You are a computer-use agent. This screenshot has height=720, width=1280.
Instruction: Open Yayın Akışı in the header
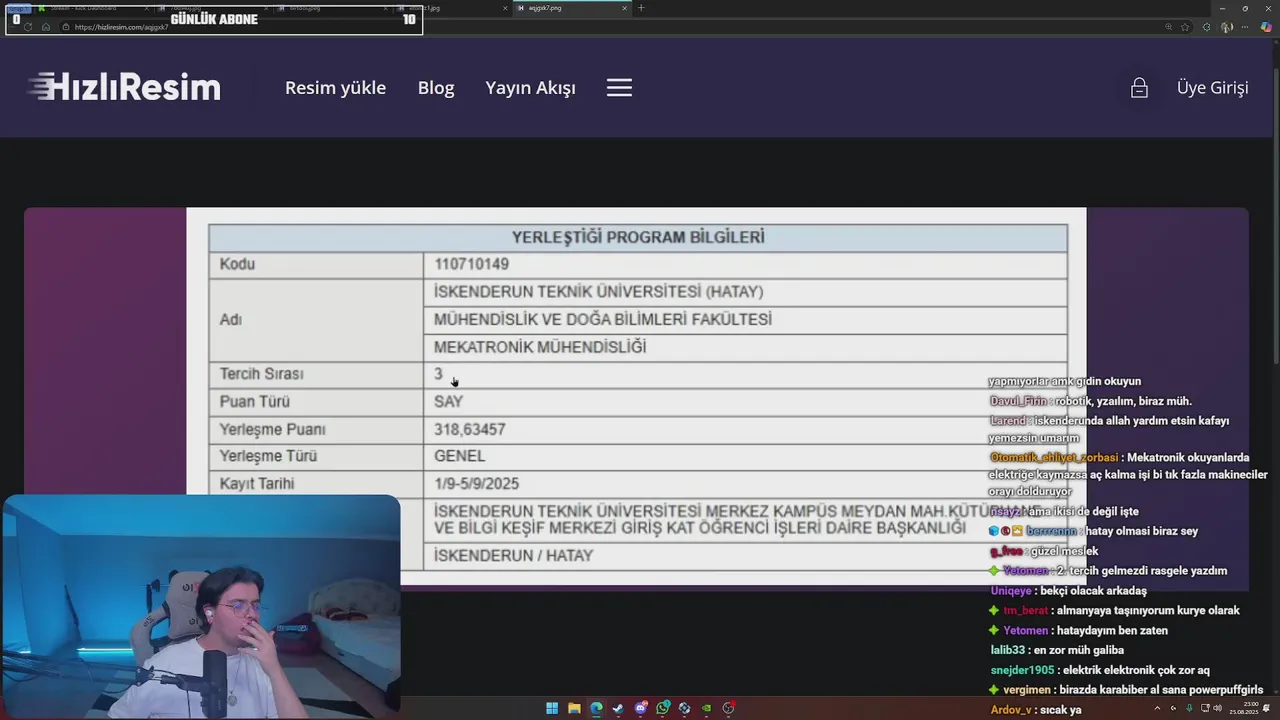pyautogui.click(x=530, y=88)
